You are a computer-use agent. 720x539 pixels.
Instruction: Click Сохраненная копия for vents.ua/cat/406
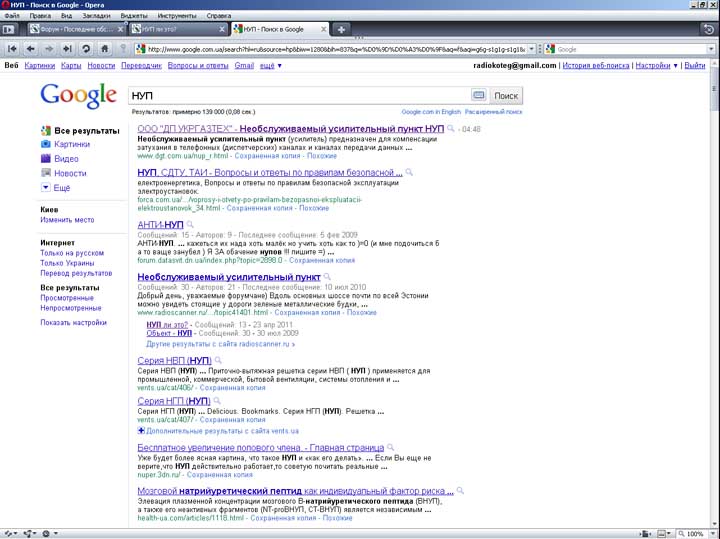click(232, 387)
